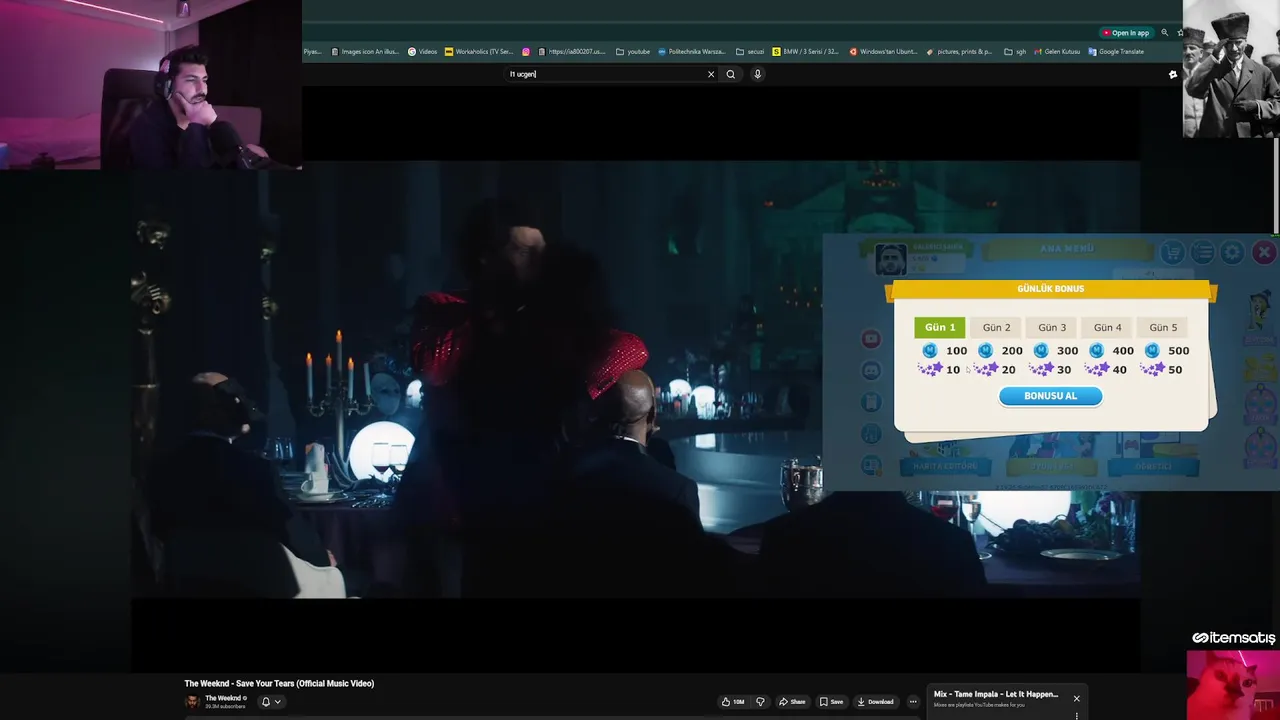This screenshot has width=1280, height=720.
Task: Open the Windows'tan Ubunt... bookmark
Action: click(x=884, y=52)
